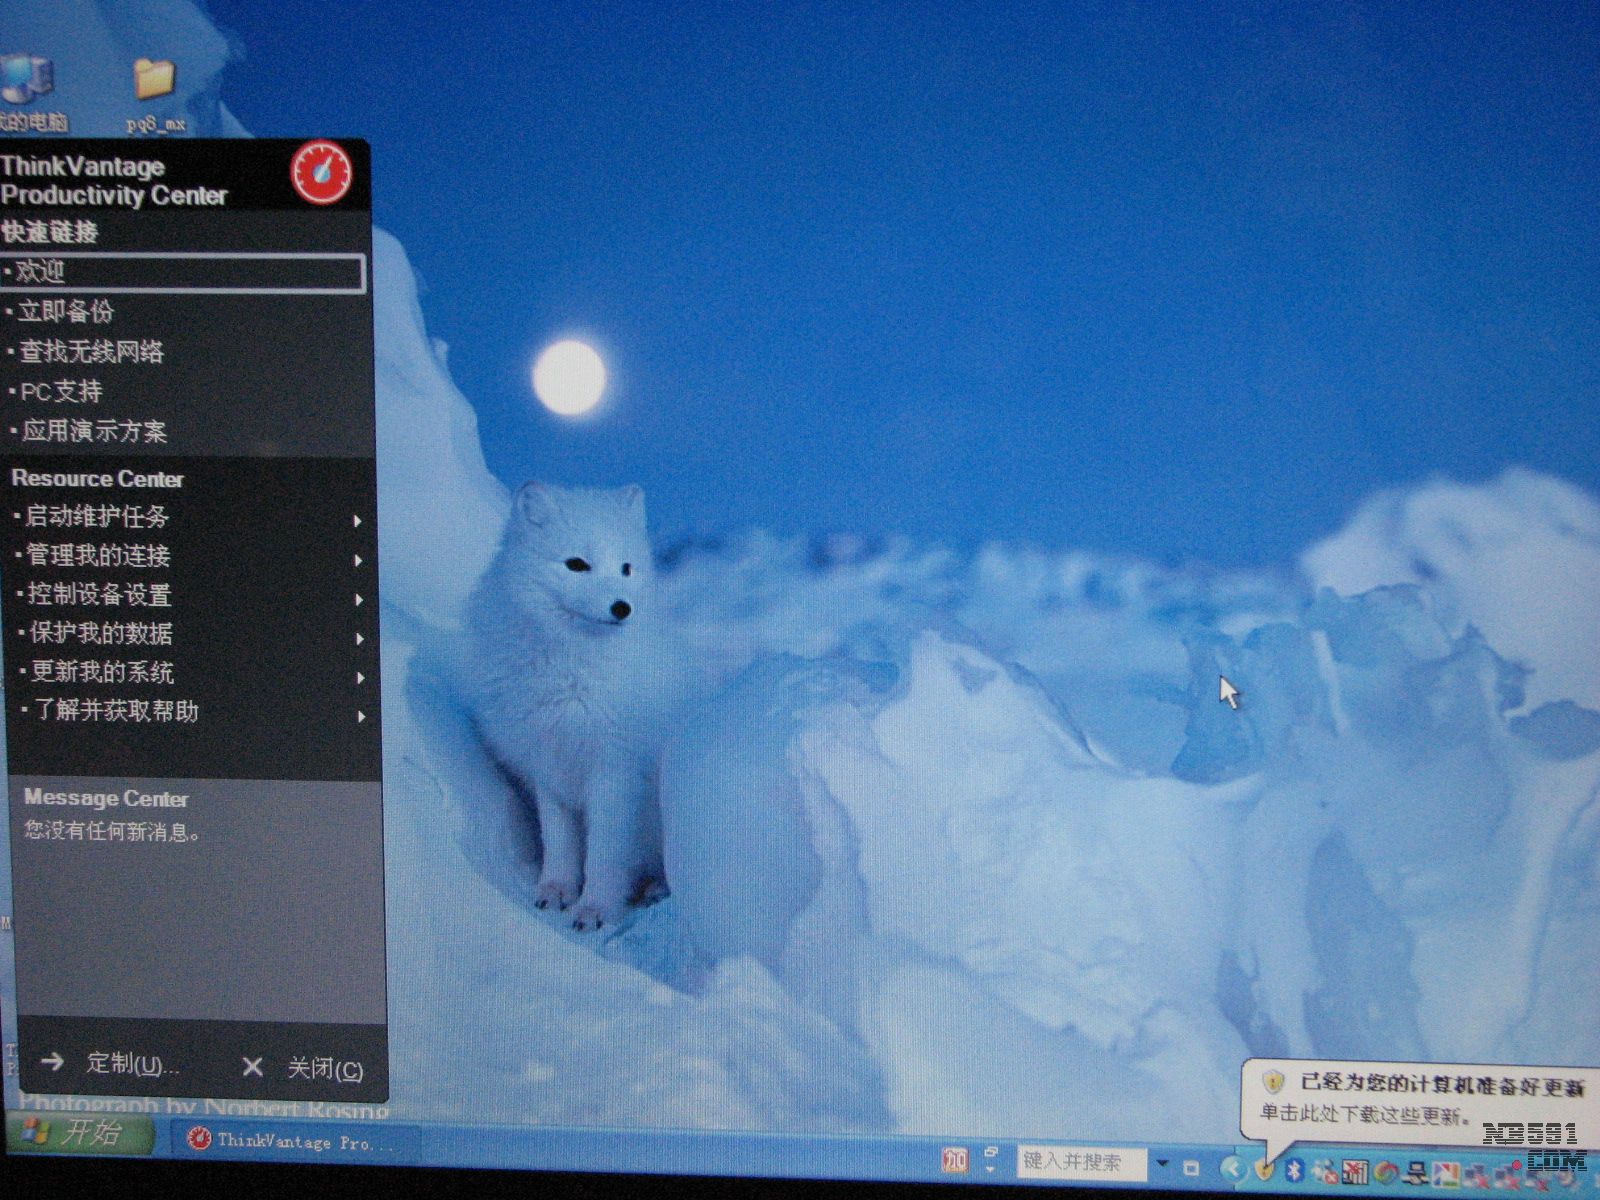The width and height of the screenshot is (1600, 1200).
Task: Click the red ThinkVantage gauge logo
Action: (x=321, y=173)
